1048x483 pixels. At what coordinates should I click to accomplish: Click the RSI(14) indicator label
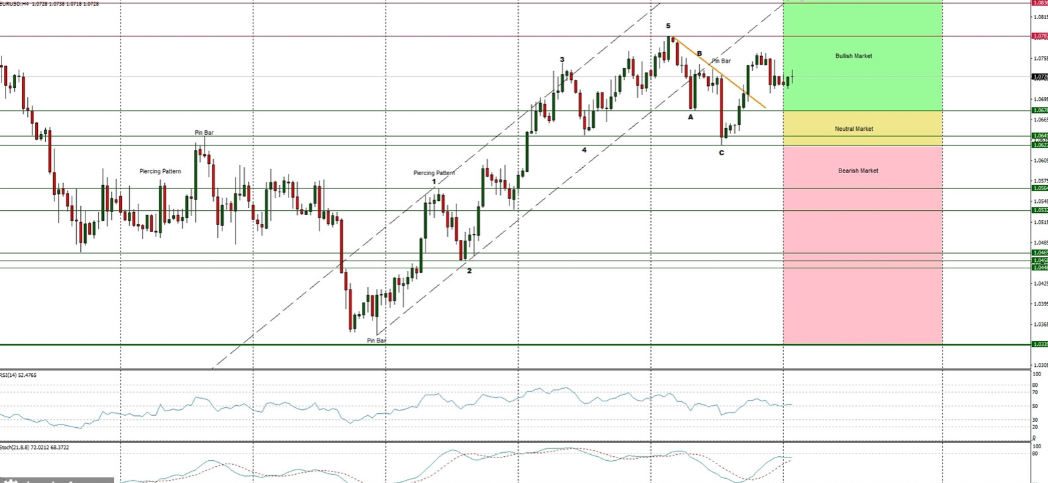pyautogui.click(x=18, y=375)
